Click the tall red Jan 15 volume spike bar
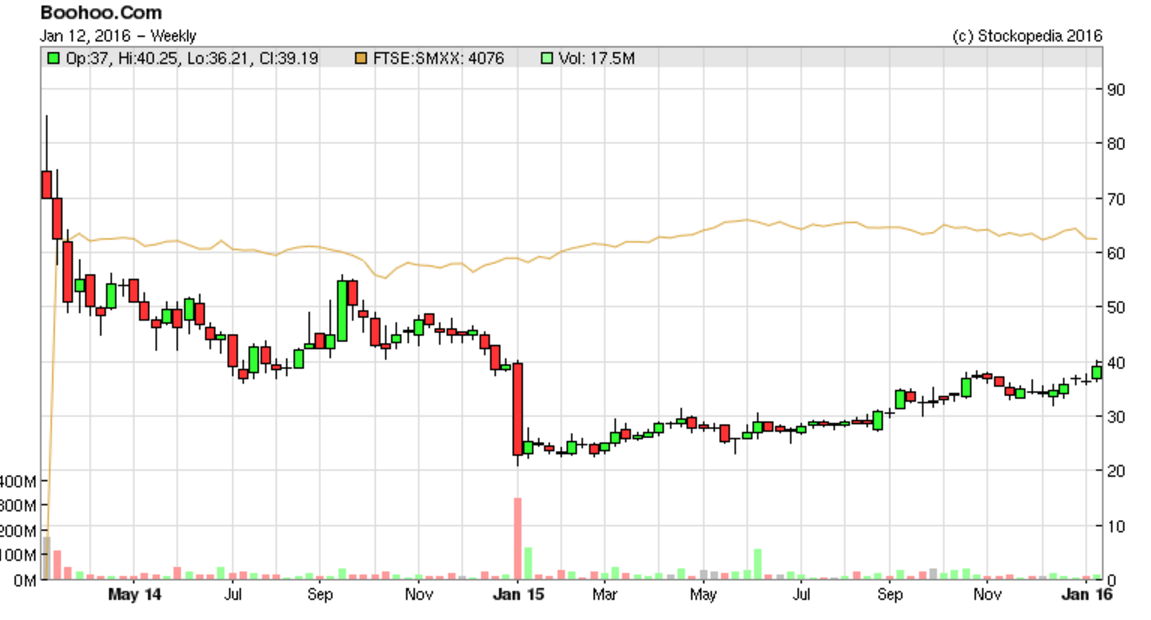The width and height of the screenshot is (1151, 620). 518,539
